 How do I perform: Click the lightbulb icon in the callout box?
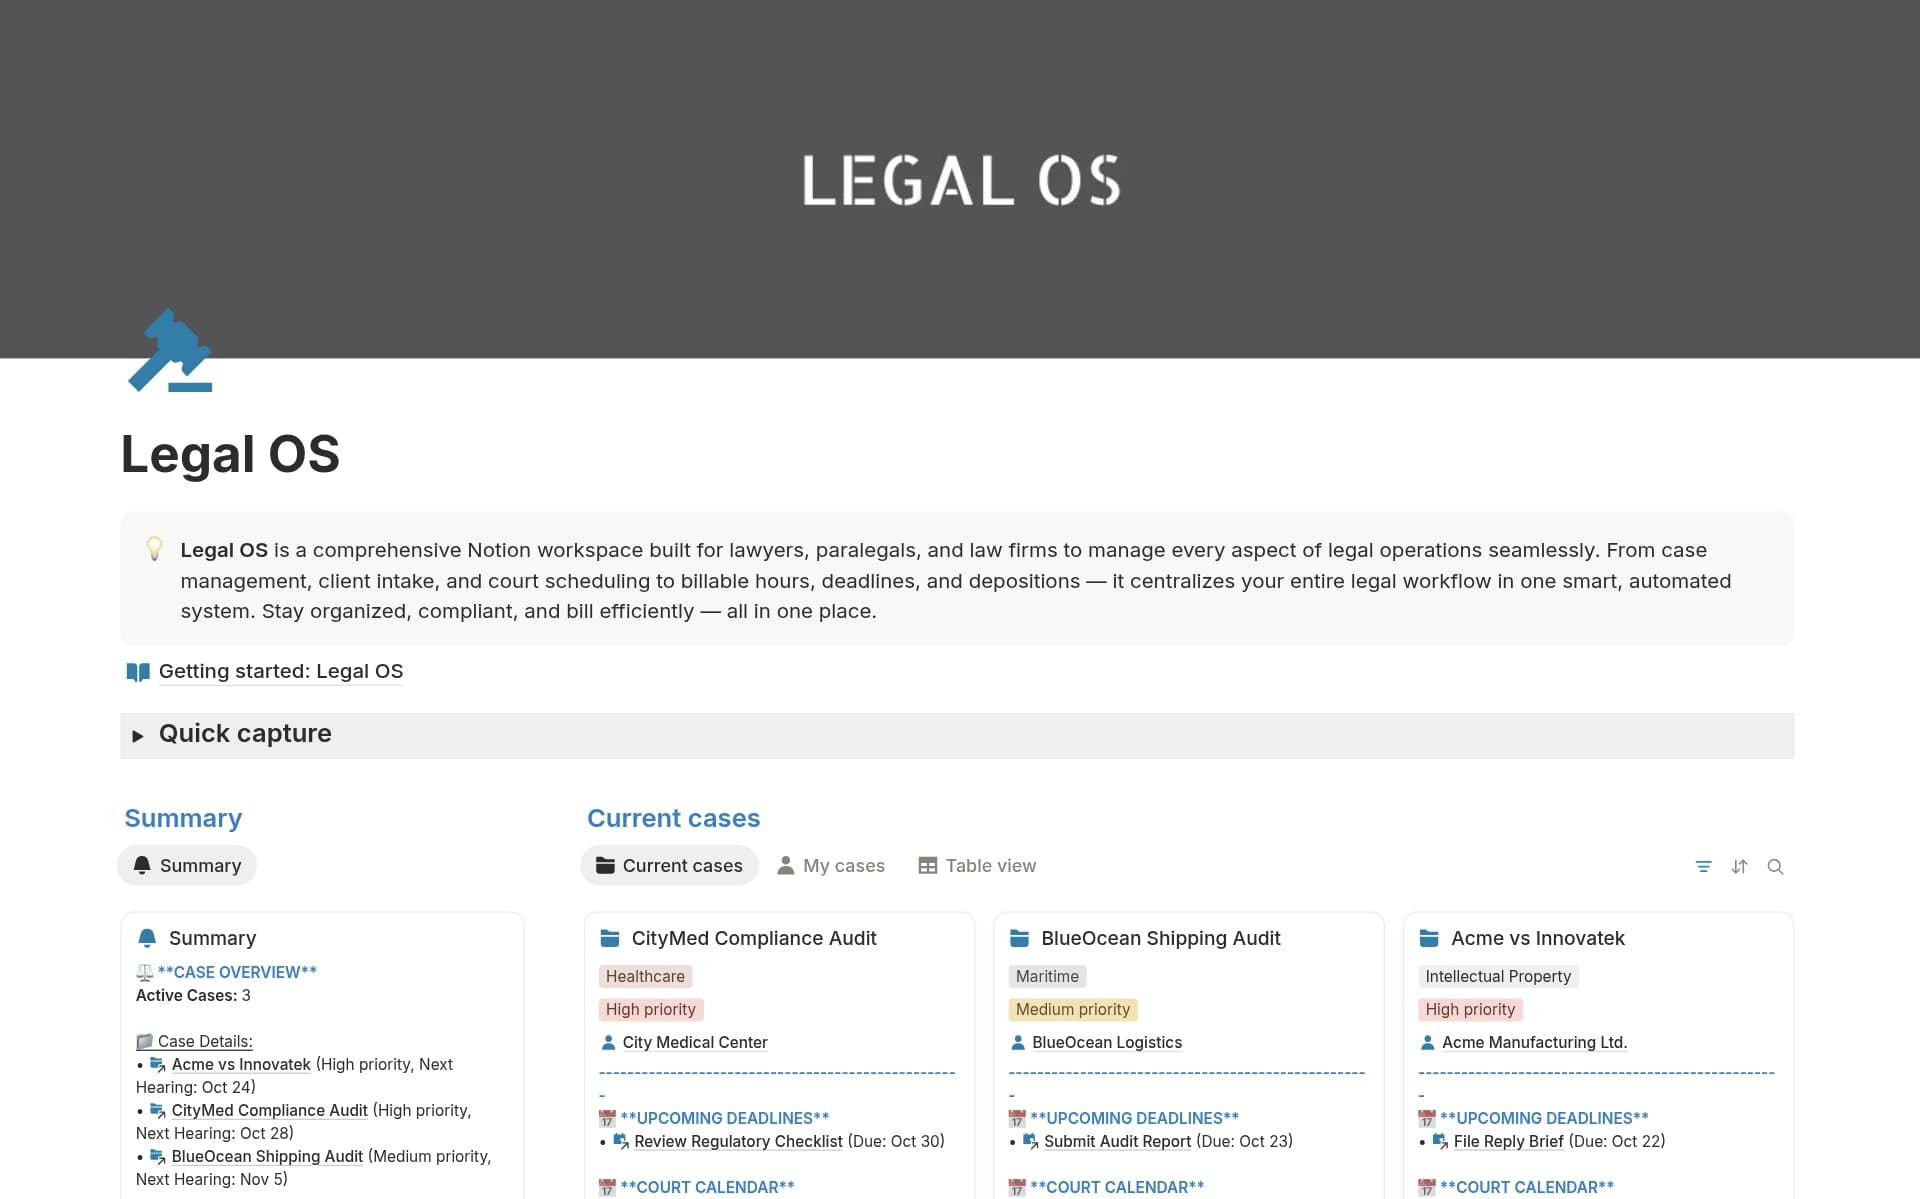155,549
